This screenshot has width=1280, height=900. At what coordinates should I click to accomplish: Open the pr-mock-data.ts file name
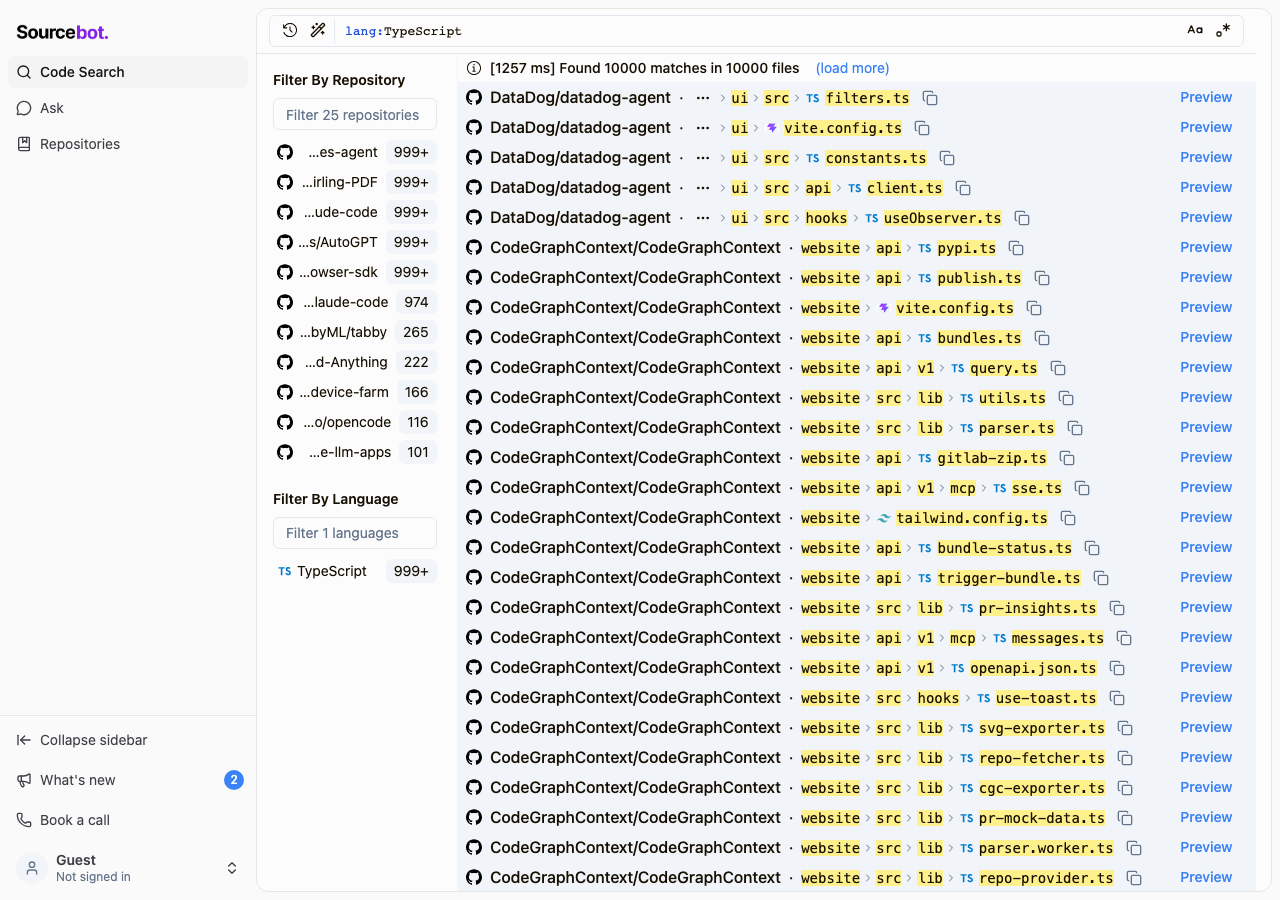pyautogui.click(x=1042, y=818)
